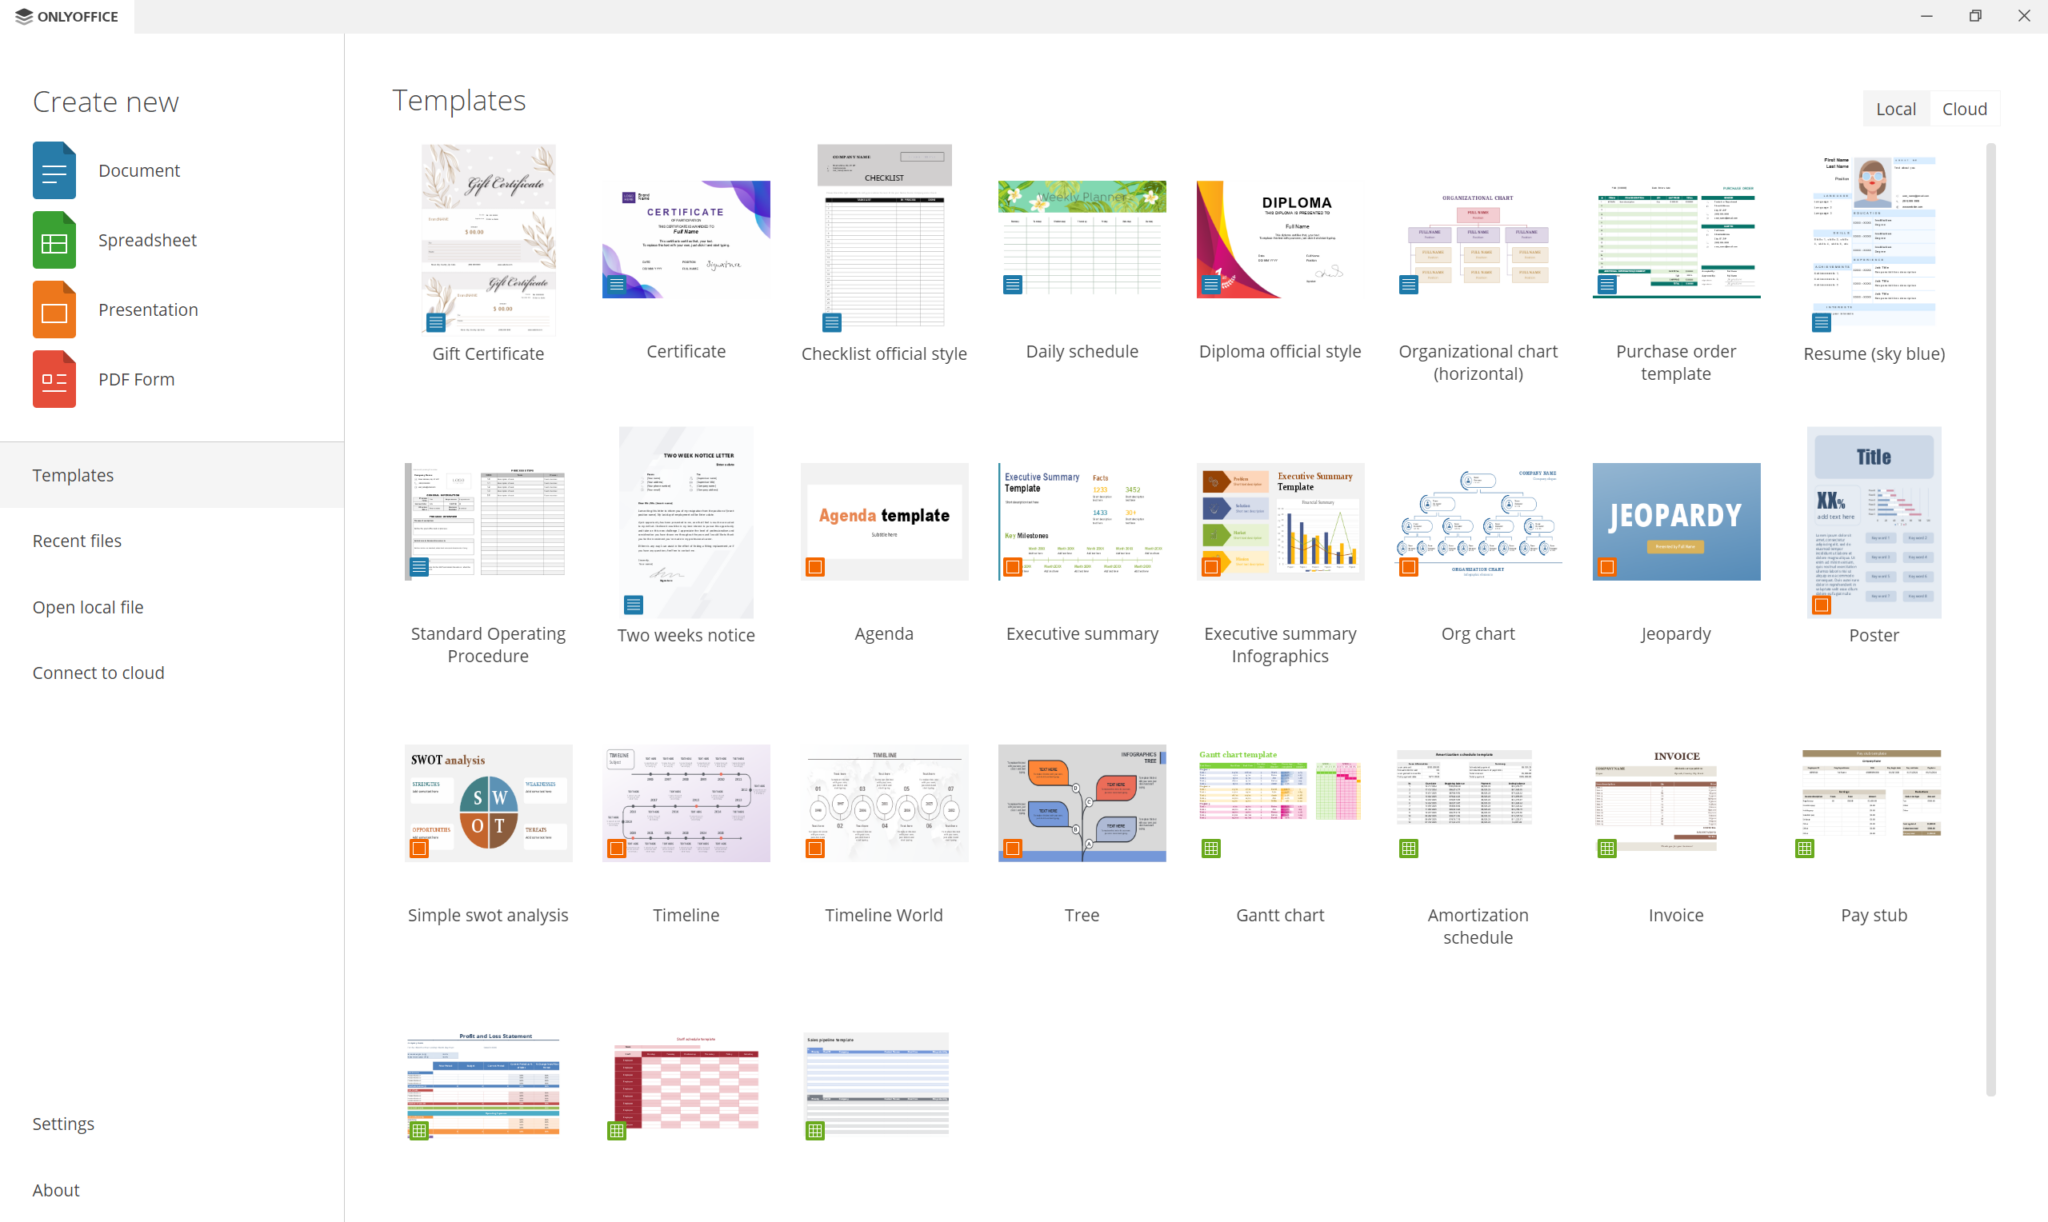Click the spreadsheet badge on Gantt chart template
The height and width of the screenshot is (1222, 2048).
coord(1211,848)
